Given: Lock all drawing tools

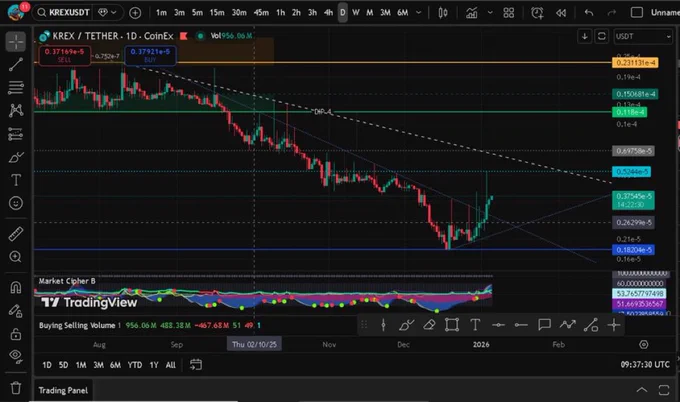Looking at the screenshot, I should pos(16,334).
